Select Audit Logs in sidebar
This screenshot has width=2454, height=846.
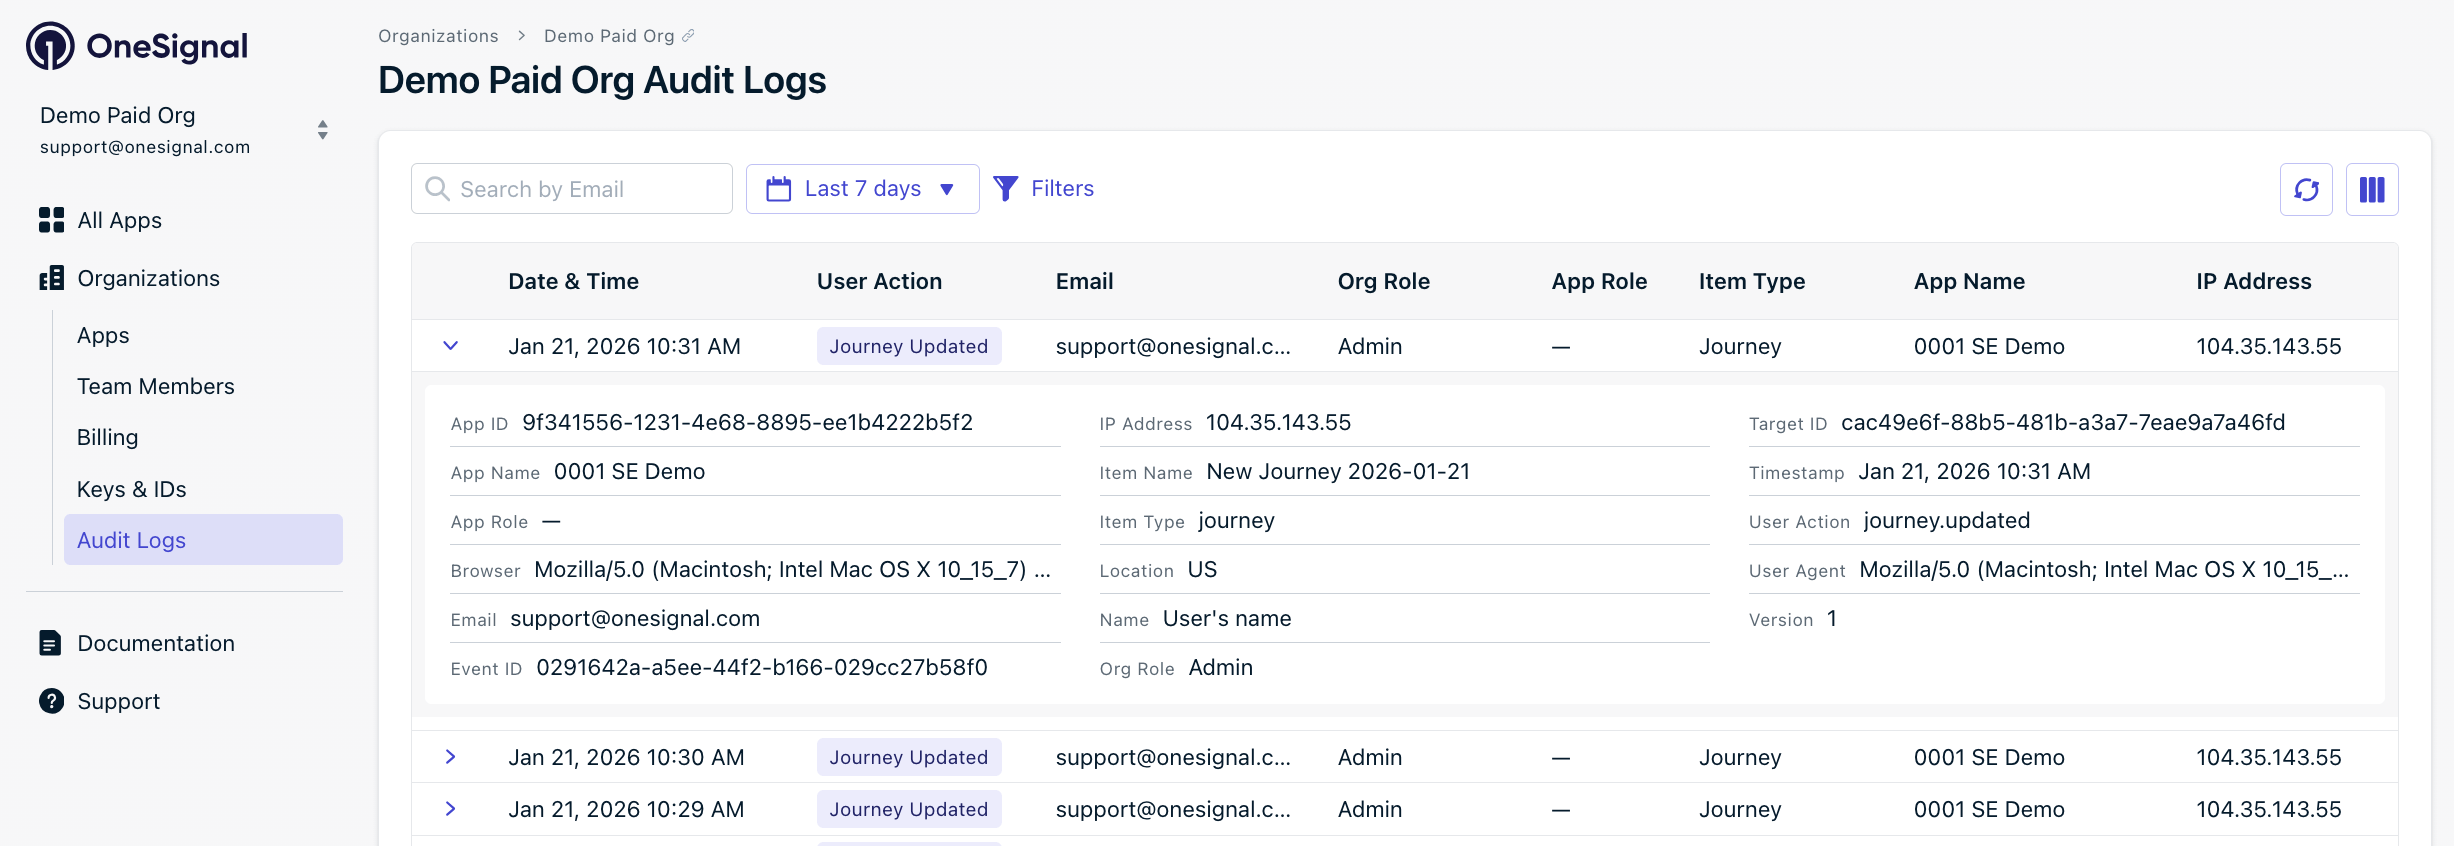tap(203, 540)
